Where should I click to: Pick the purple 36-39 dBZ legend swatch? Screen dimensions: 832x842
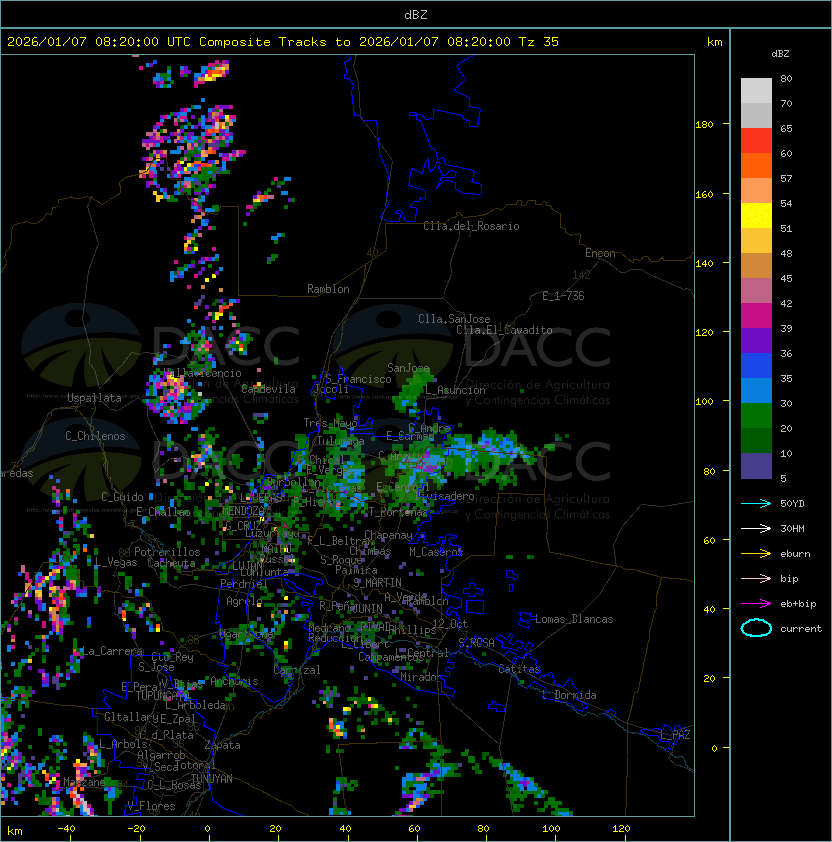[756, 340]
